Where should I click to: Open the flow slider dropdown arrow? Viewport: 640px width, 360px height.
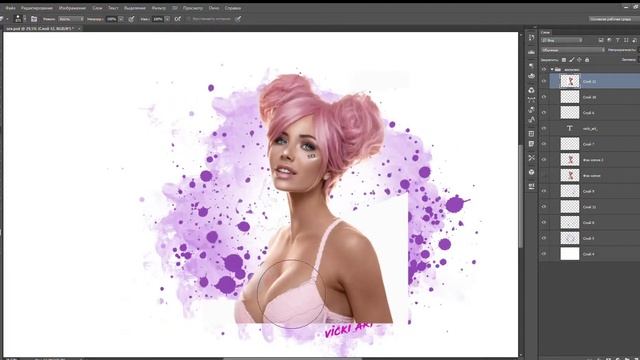[x=167, y=19]
